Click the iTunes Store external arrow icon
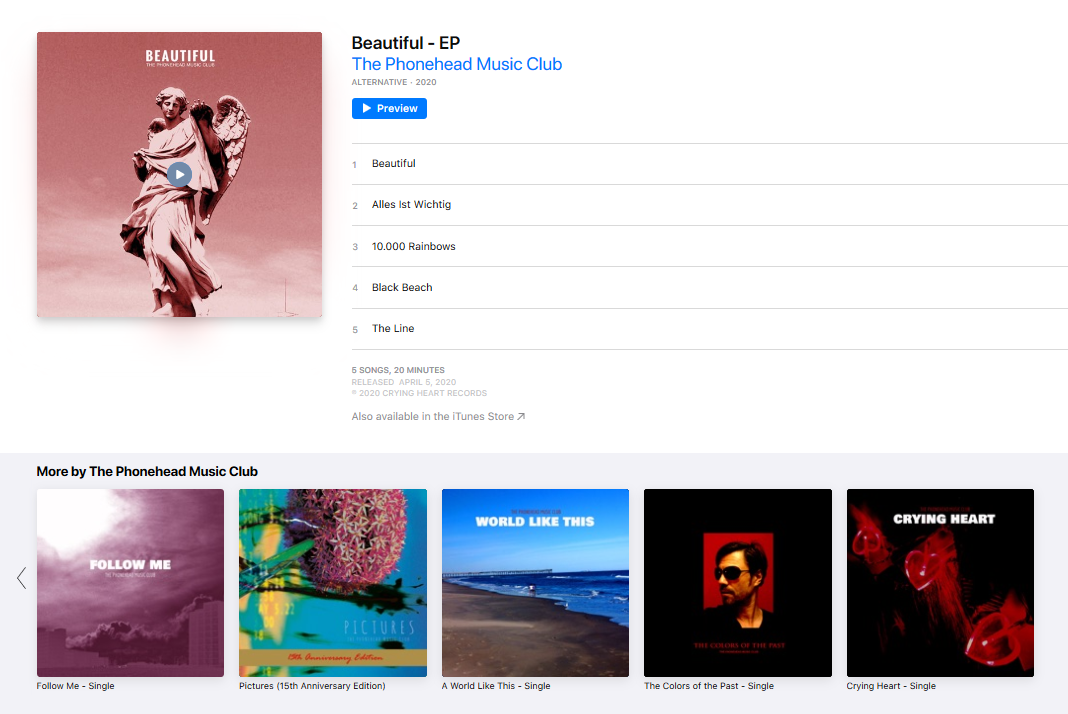Screen dimensions: 1068x714 521,416
